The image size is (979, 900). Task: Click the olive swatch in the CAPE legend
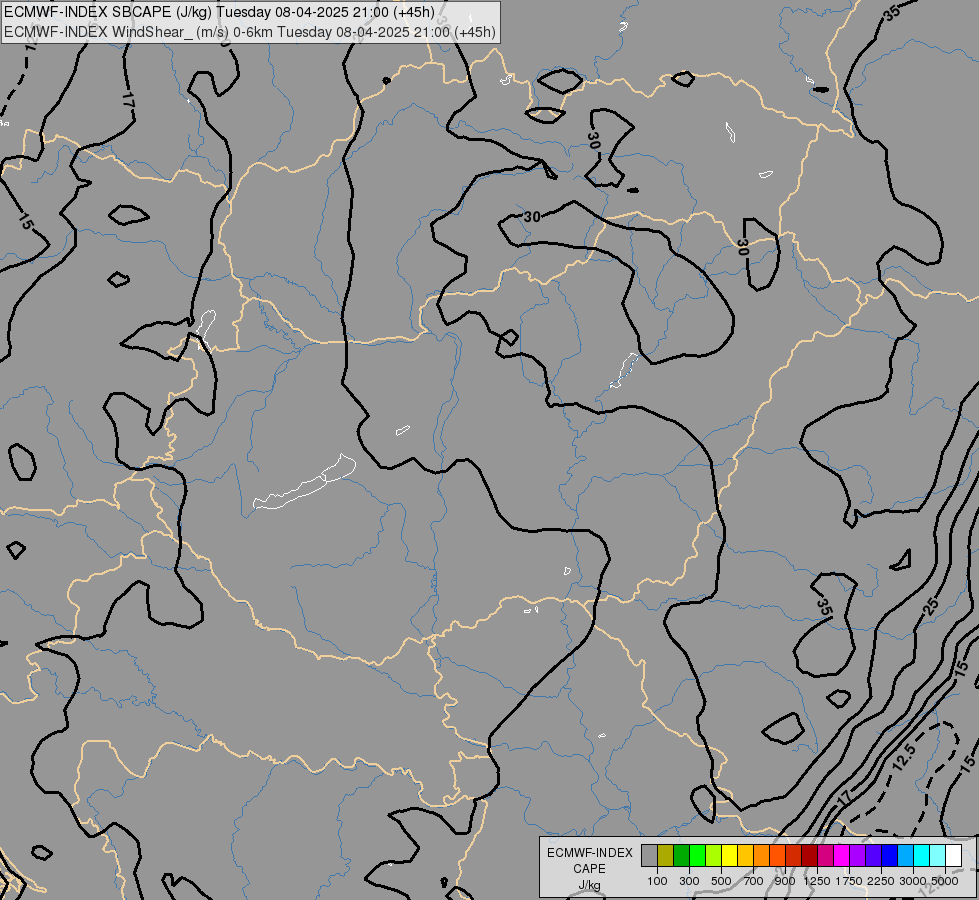click(x=666, y=855)
